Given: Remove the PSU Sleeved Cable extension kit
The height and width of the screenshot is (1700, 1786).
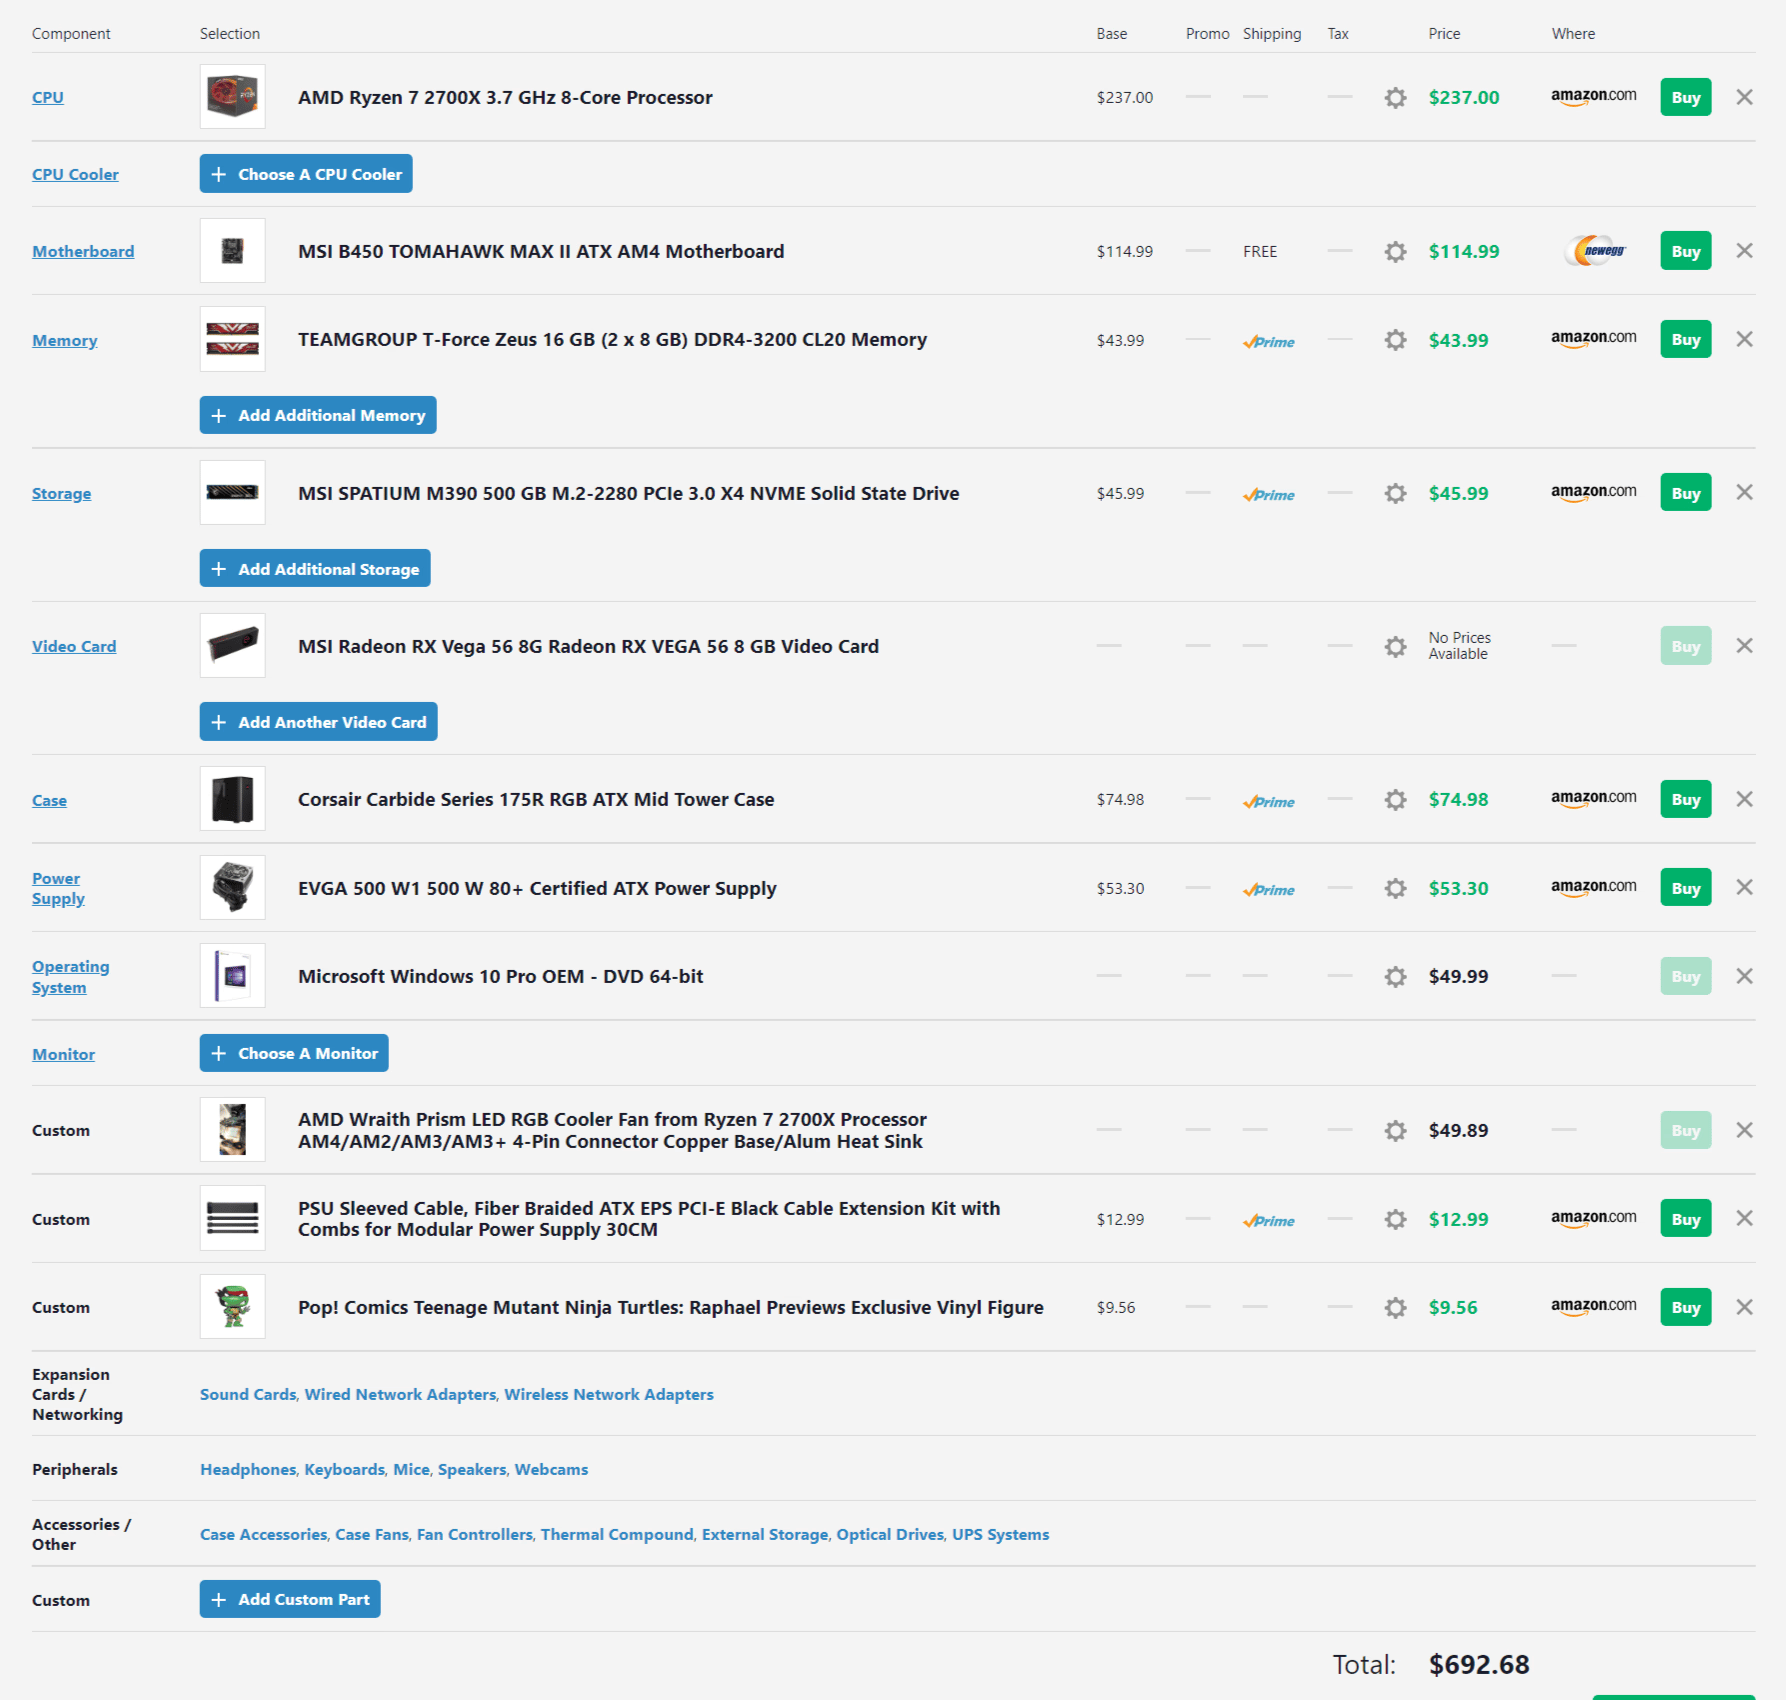Looking at the screenshot, I should pos(1744,1218).
